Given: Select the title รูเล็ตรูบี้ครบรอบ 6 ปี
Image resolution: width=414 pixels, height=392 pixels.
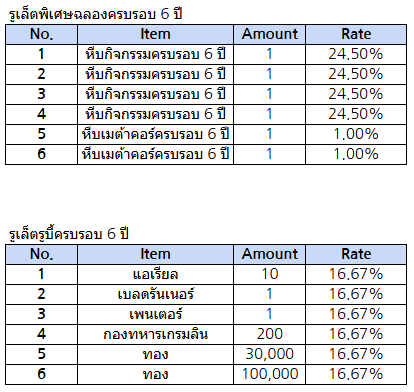Looking at the screenshot, I should tap(69, 234).
